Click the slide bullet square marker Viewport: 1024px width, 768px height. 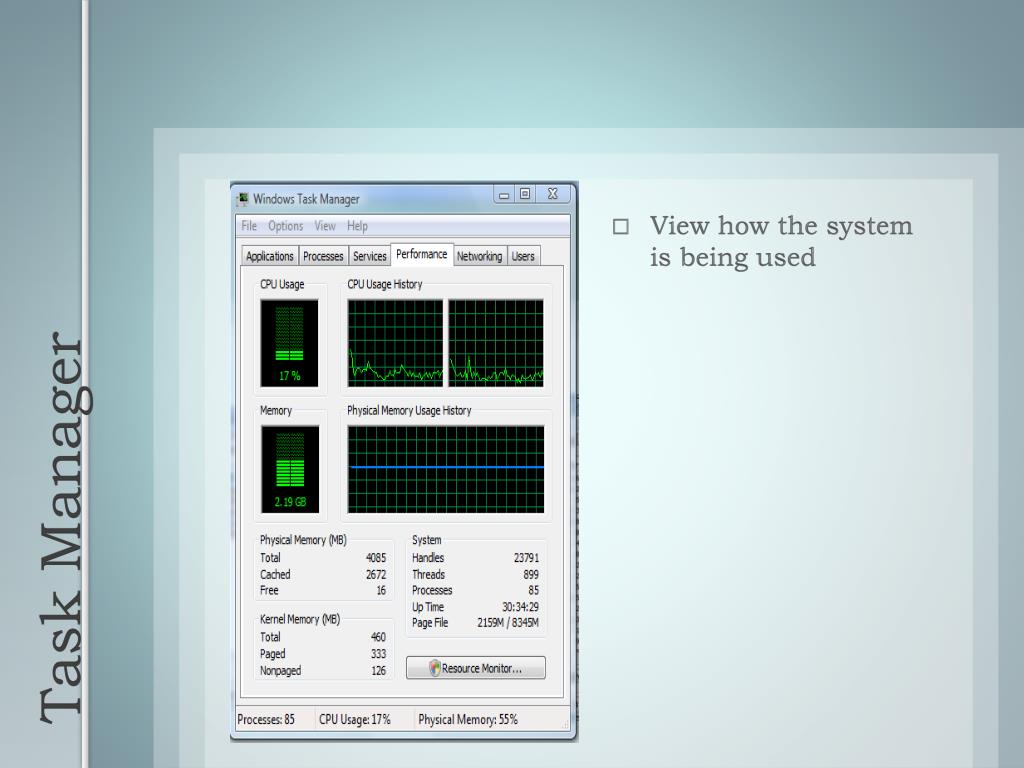[x=621, y=227]
